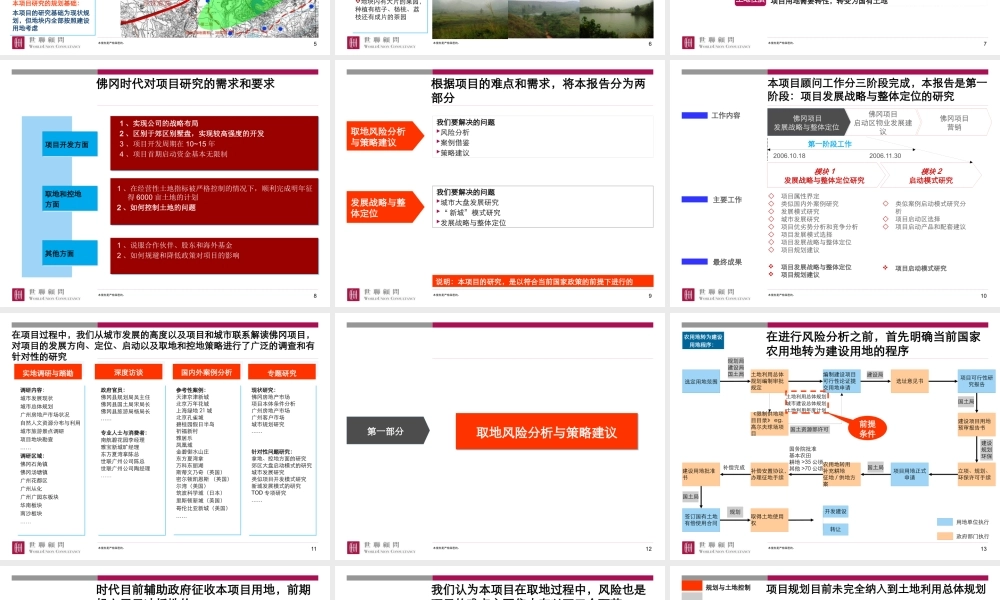Click the orange 取地风险分析与策略建议 arrow on slide 9

(x=385, y=136)
